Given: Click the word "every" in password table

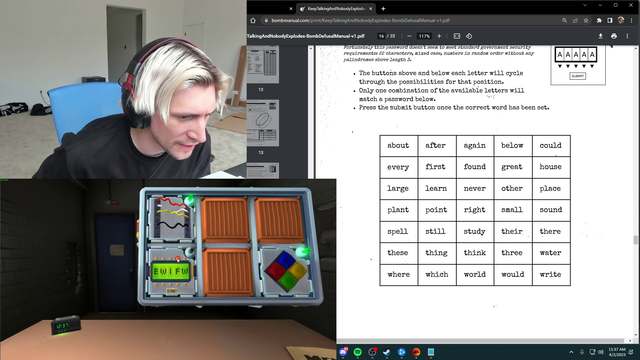Looking at the screenshot, I should pos(398,167).
